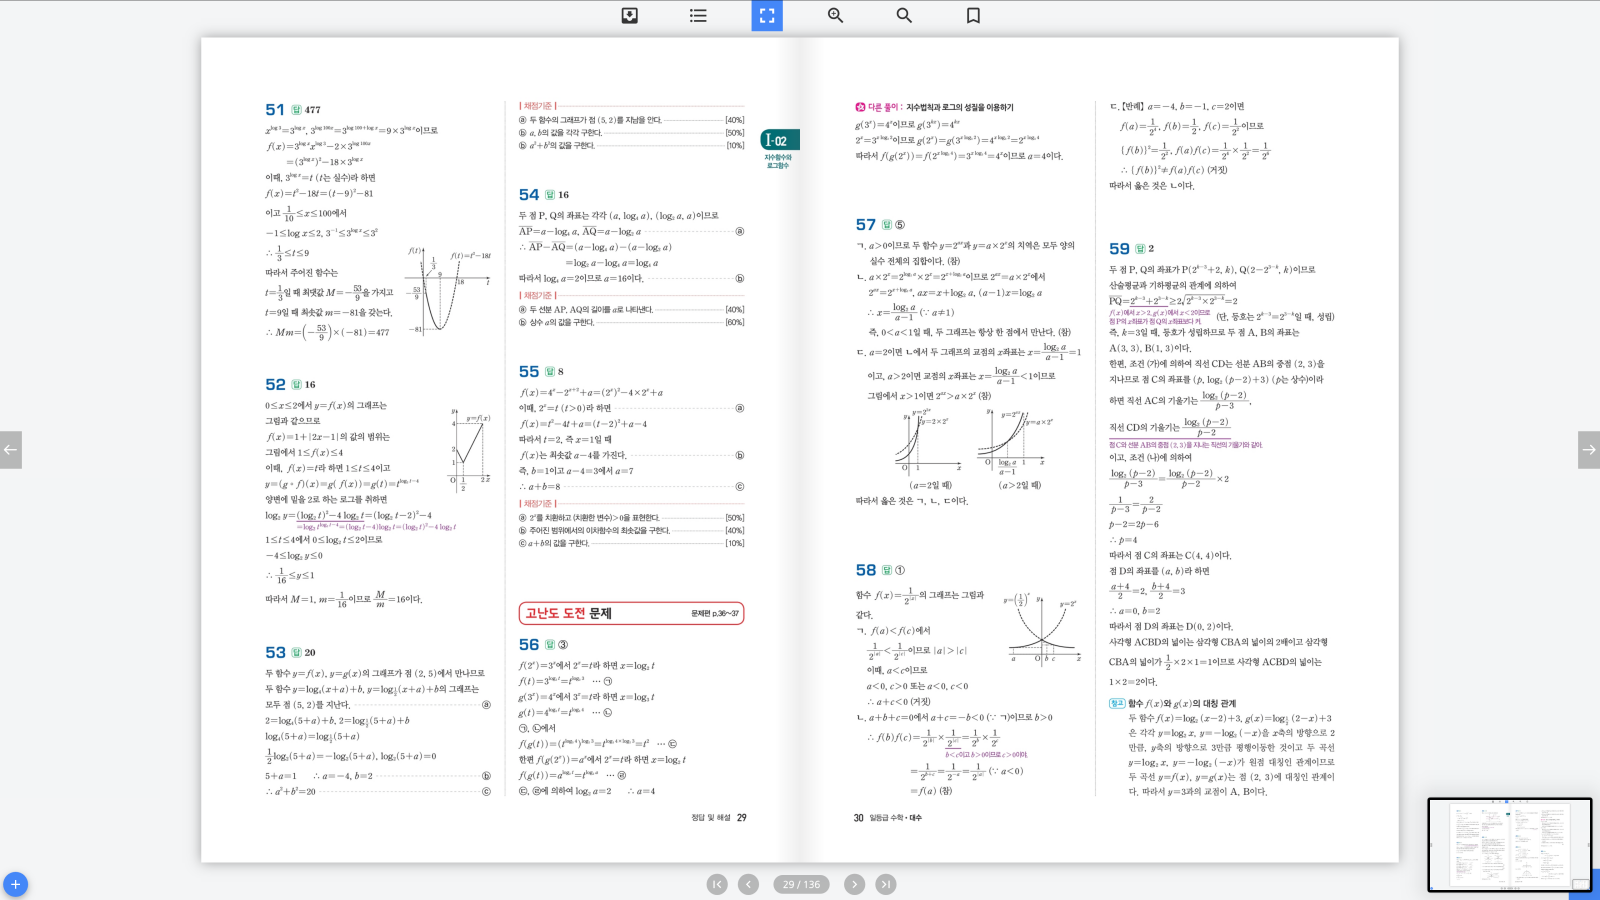Toggle the fullscreen view button

[767, 15]
